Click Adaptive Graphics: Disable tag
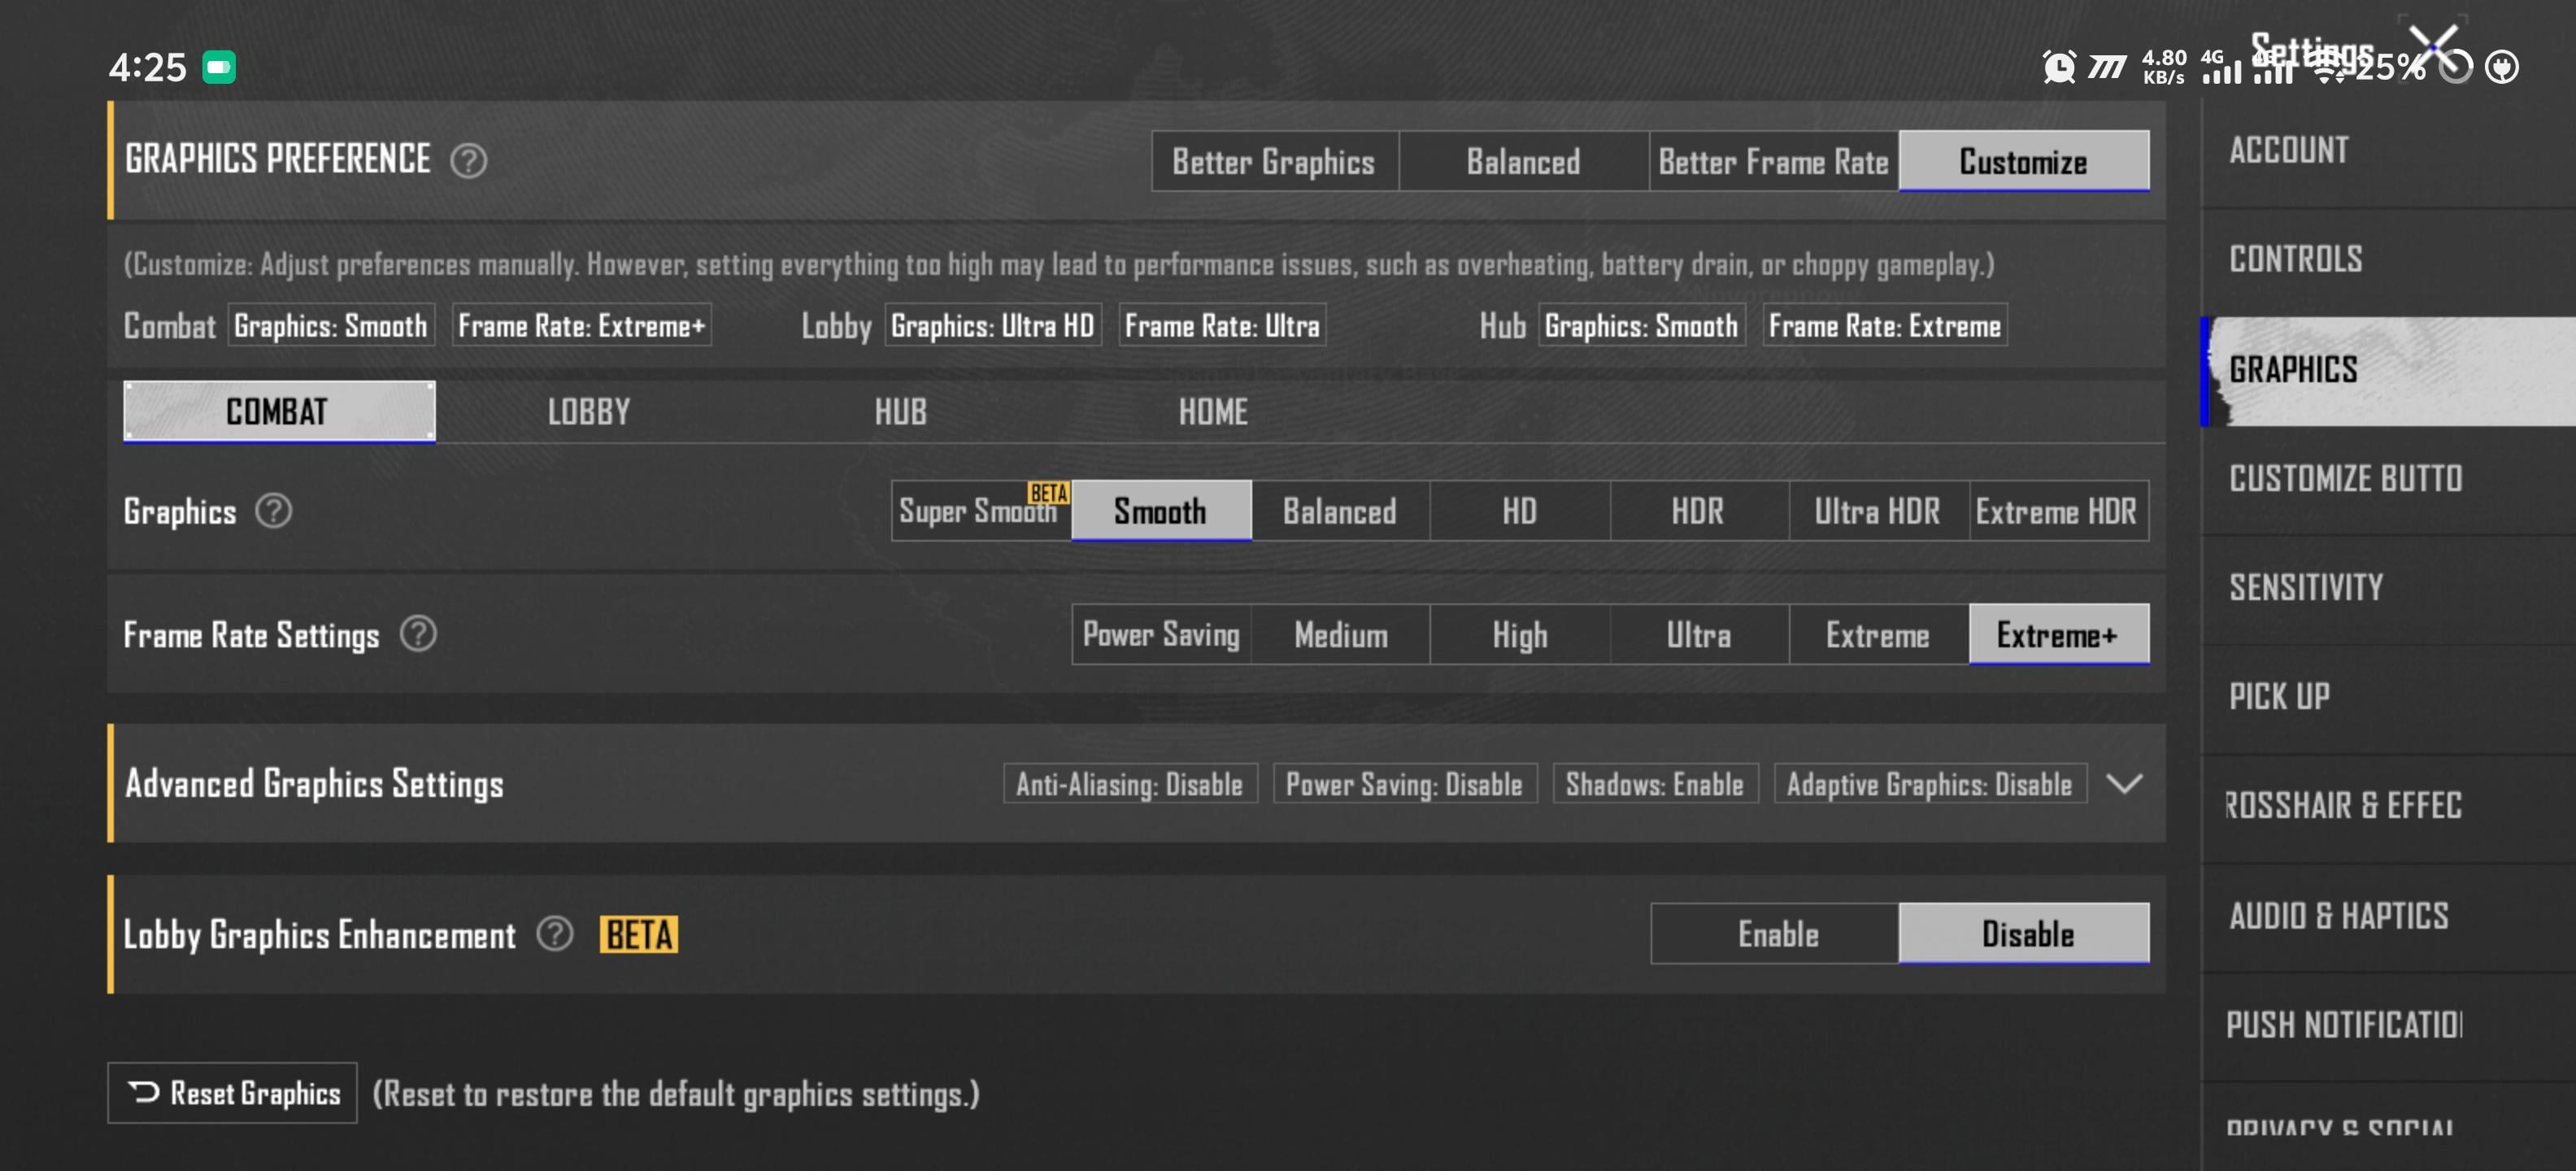Viewport: 2576px width, 1171px height. point(1929,784)
